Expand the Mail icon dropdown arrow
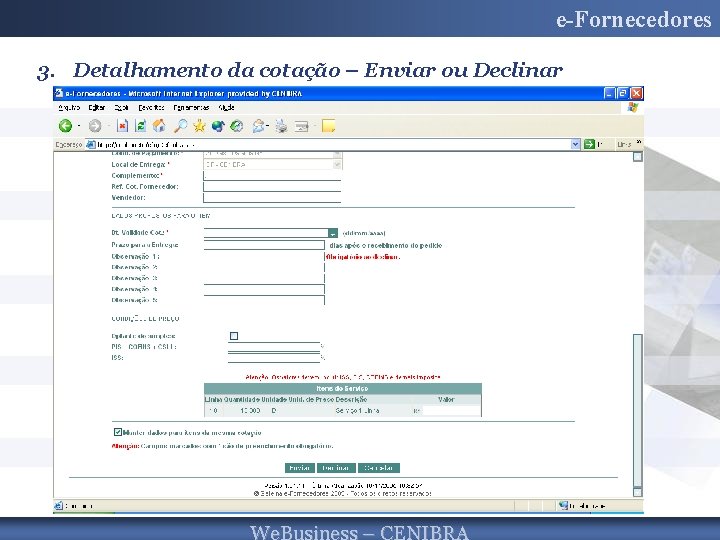 click(268, 125)
